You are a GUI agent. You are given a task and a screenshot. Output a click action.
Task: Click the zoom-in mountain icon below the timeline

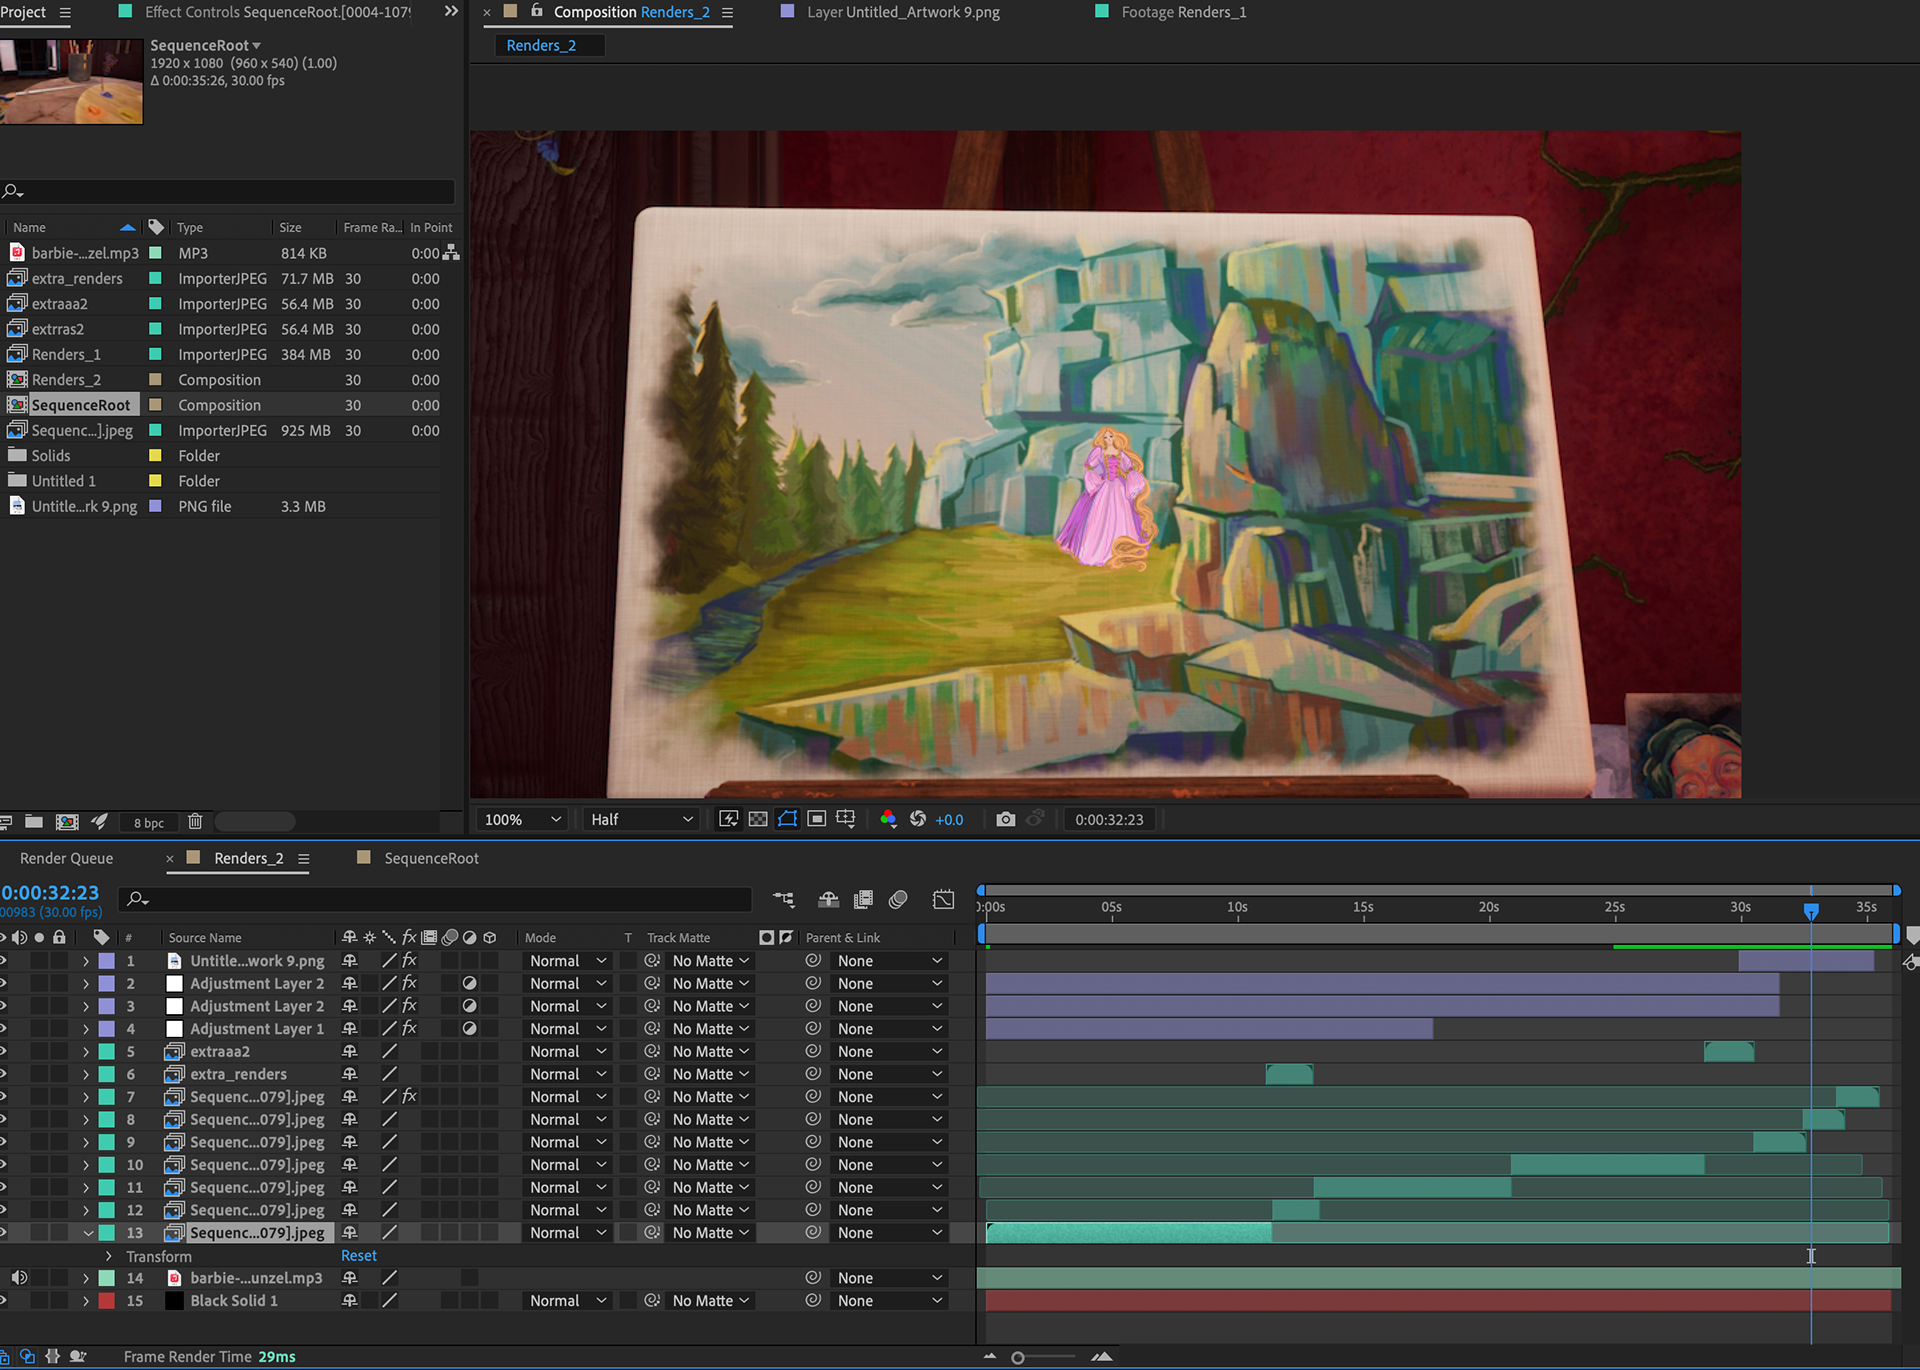(x=1101, y=1357)
